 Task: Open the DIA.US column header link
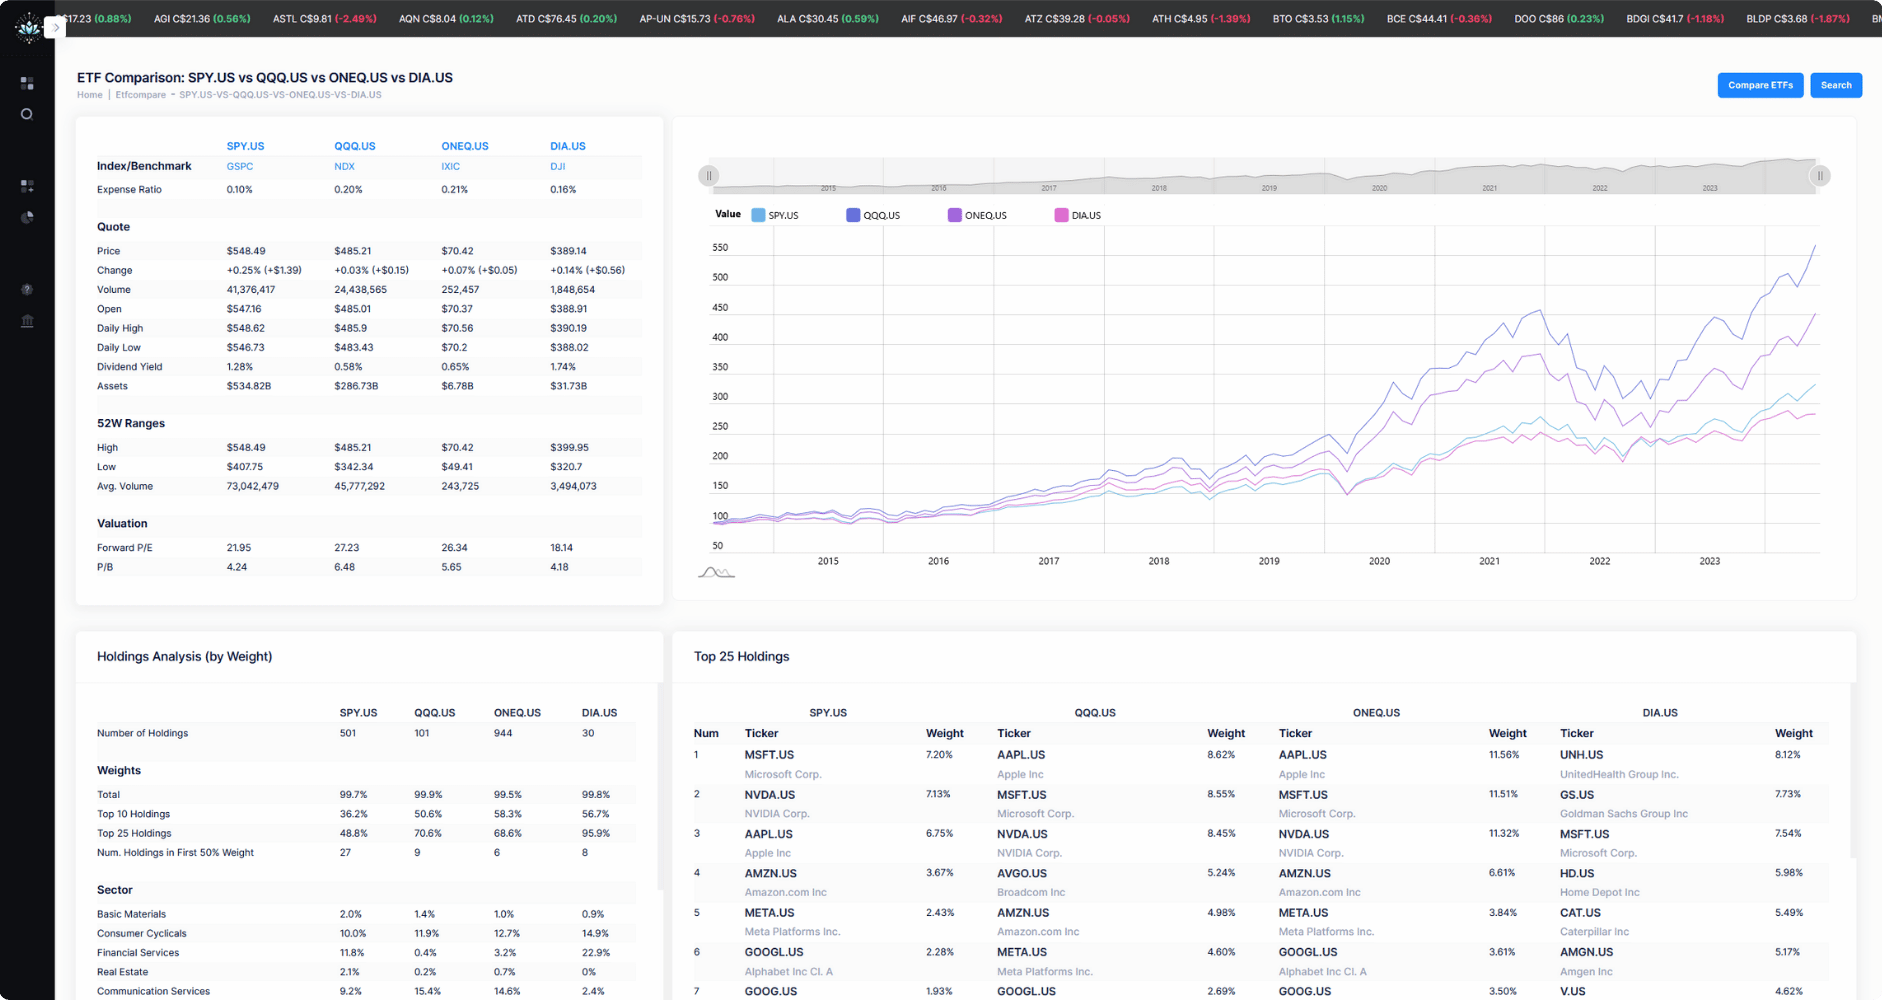568,146
